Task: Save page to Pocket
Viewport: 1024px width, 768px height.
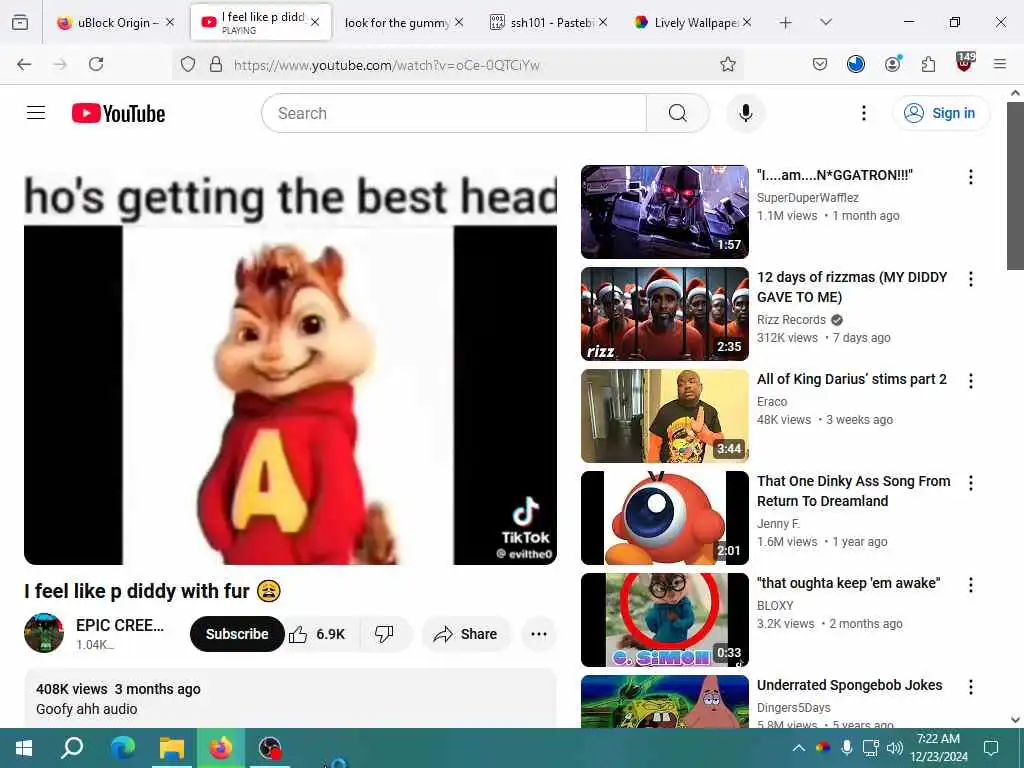Action: point(820,64)
